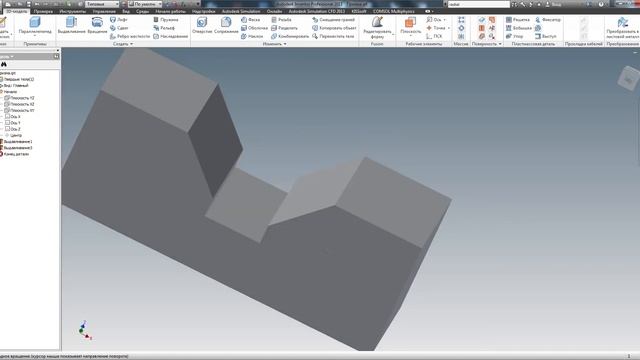
Task: Start the Сопряжение fillet tool
Action: (x=226, y=25)
